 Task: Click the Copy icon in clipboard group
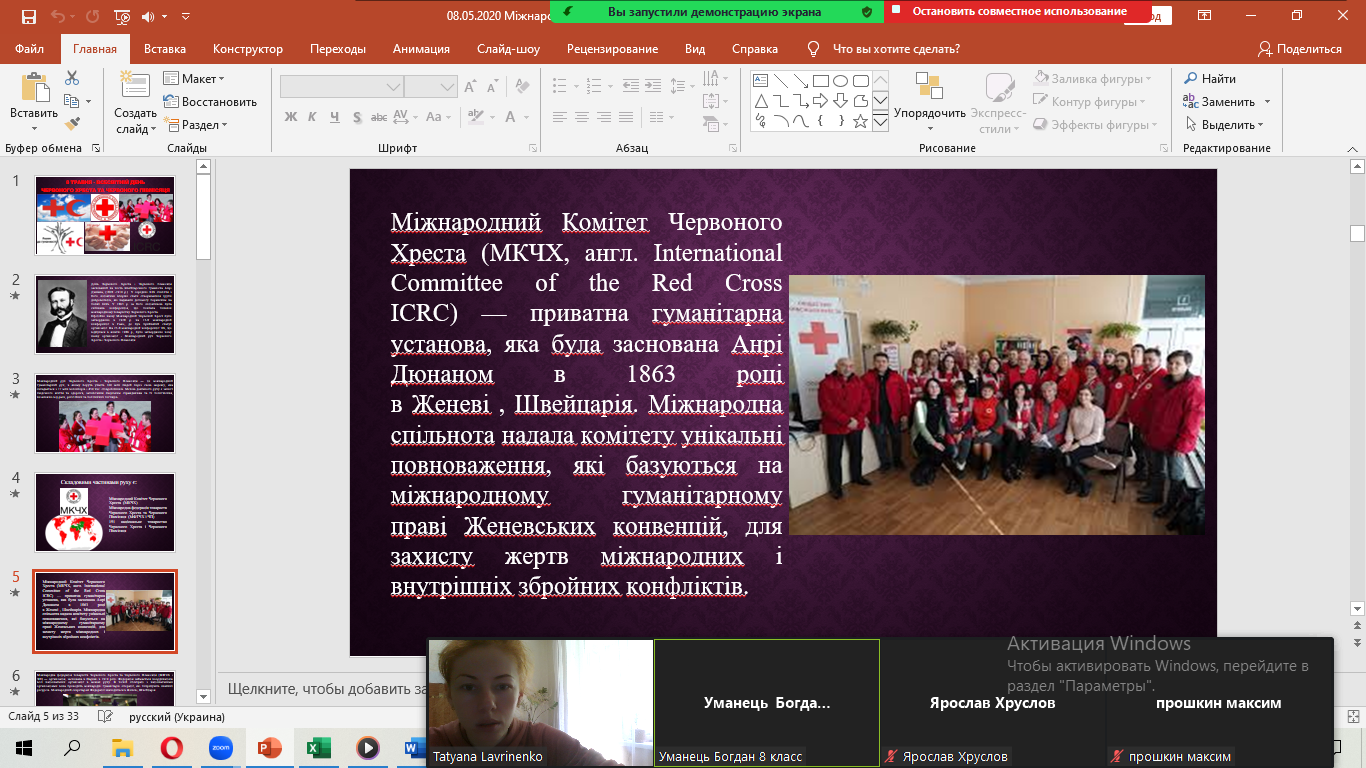tap(72, 101)
